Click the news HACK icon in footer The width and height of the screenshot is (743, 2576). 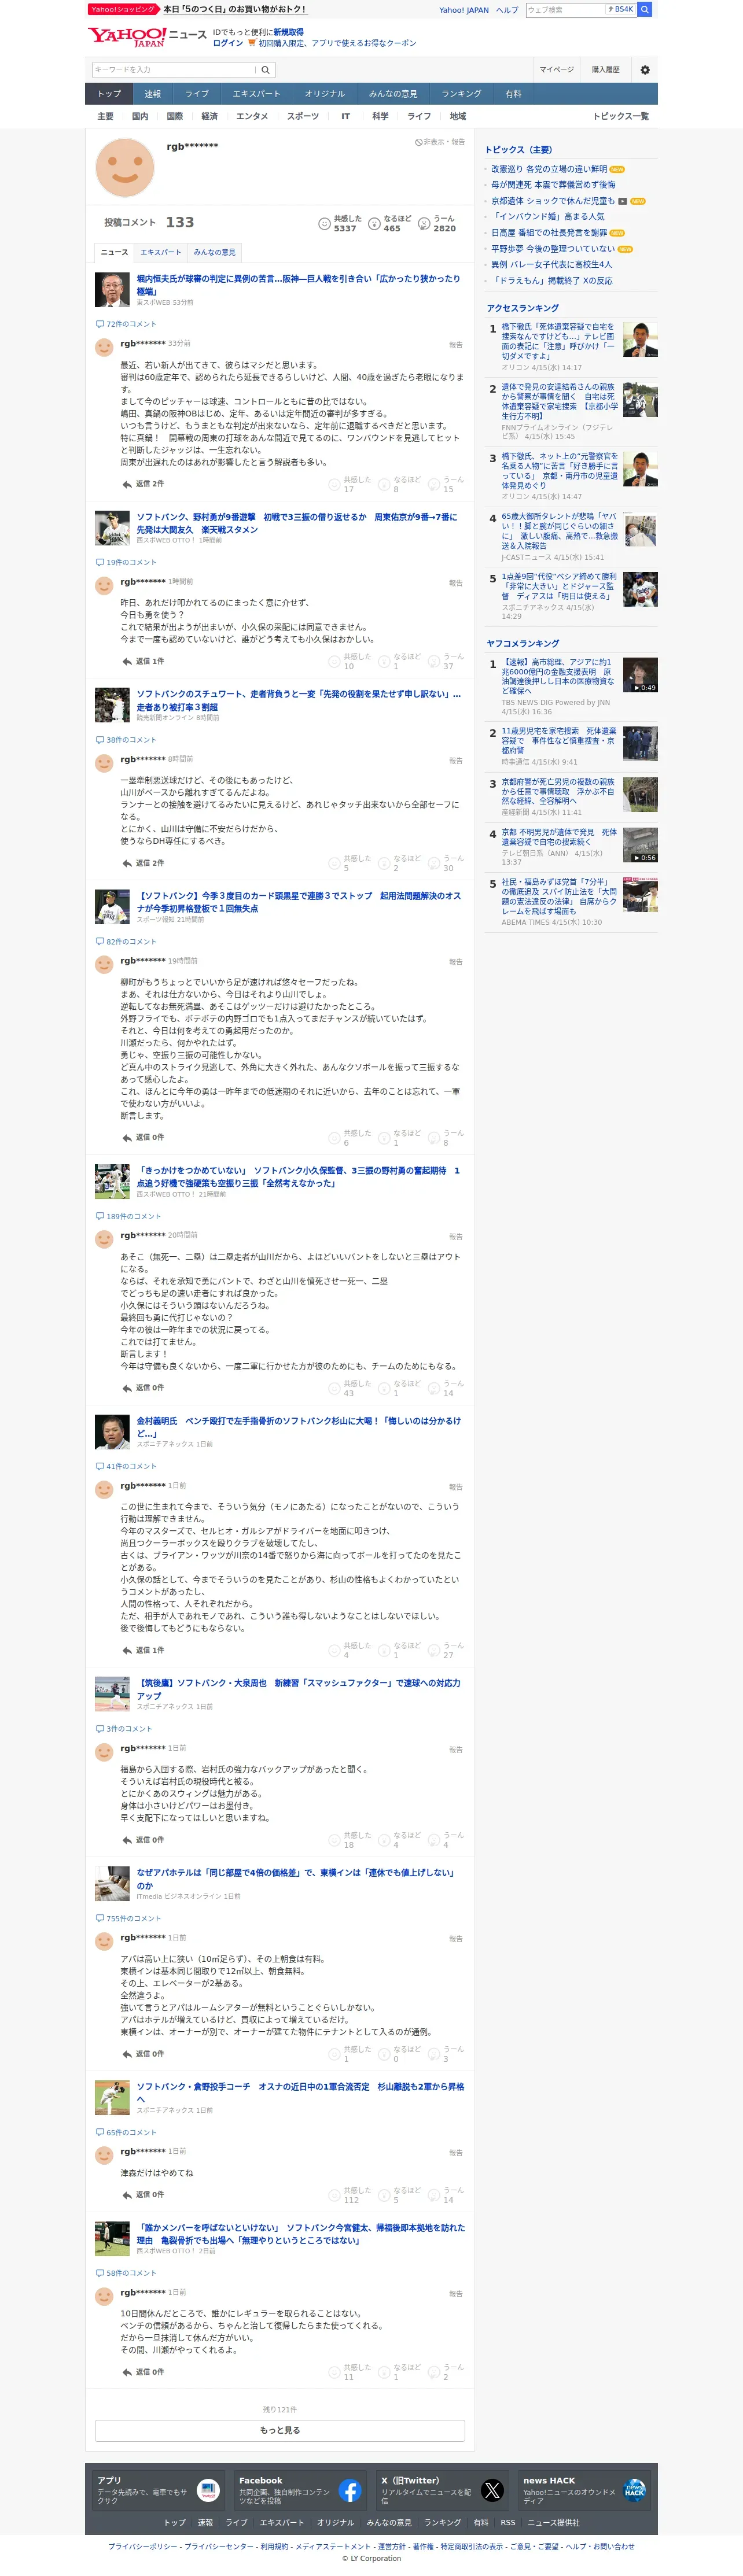tap(634, 2491)
